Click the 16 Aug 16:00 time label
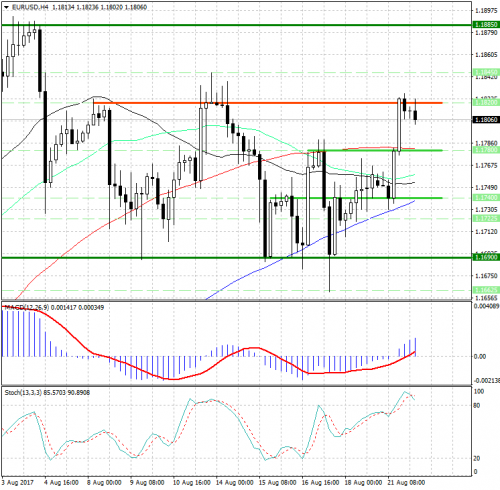500x490 pixels. point(320,483)
